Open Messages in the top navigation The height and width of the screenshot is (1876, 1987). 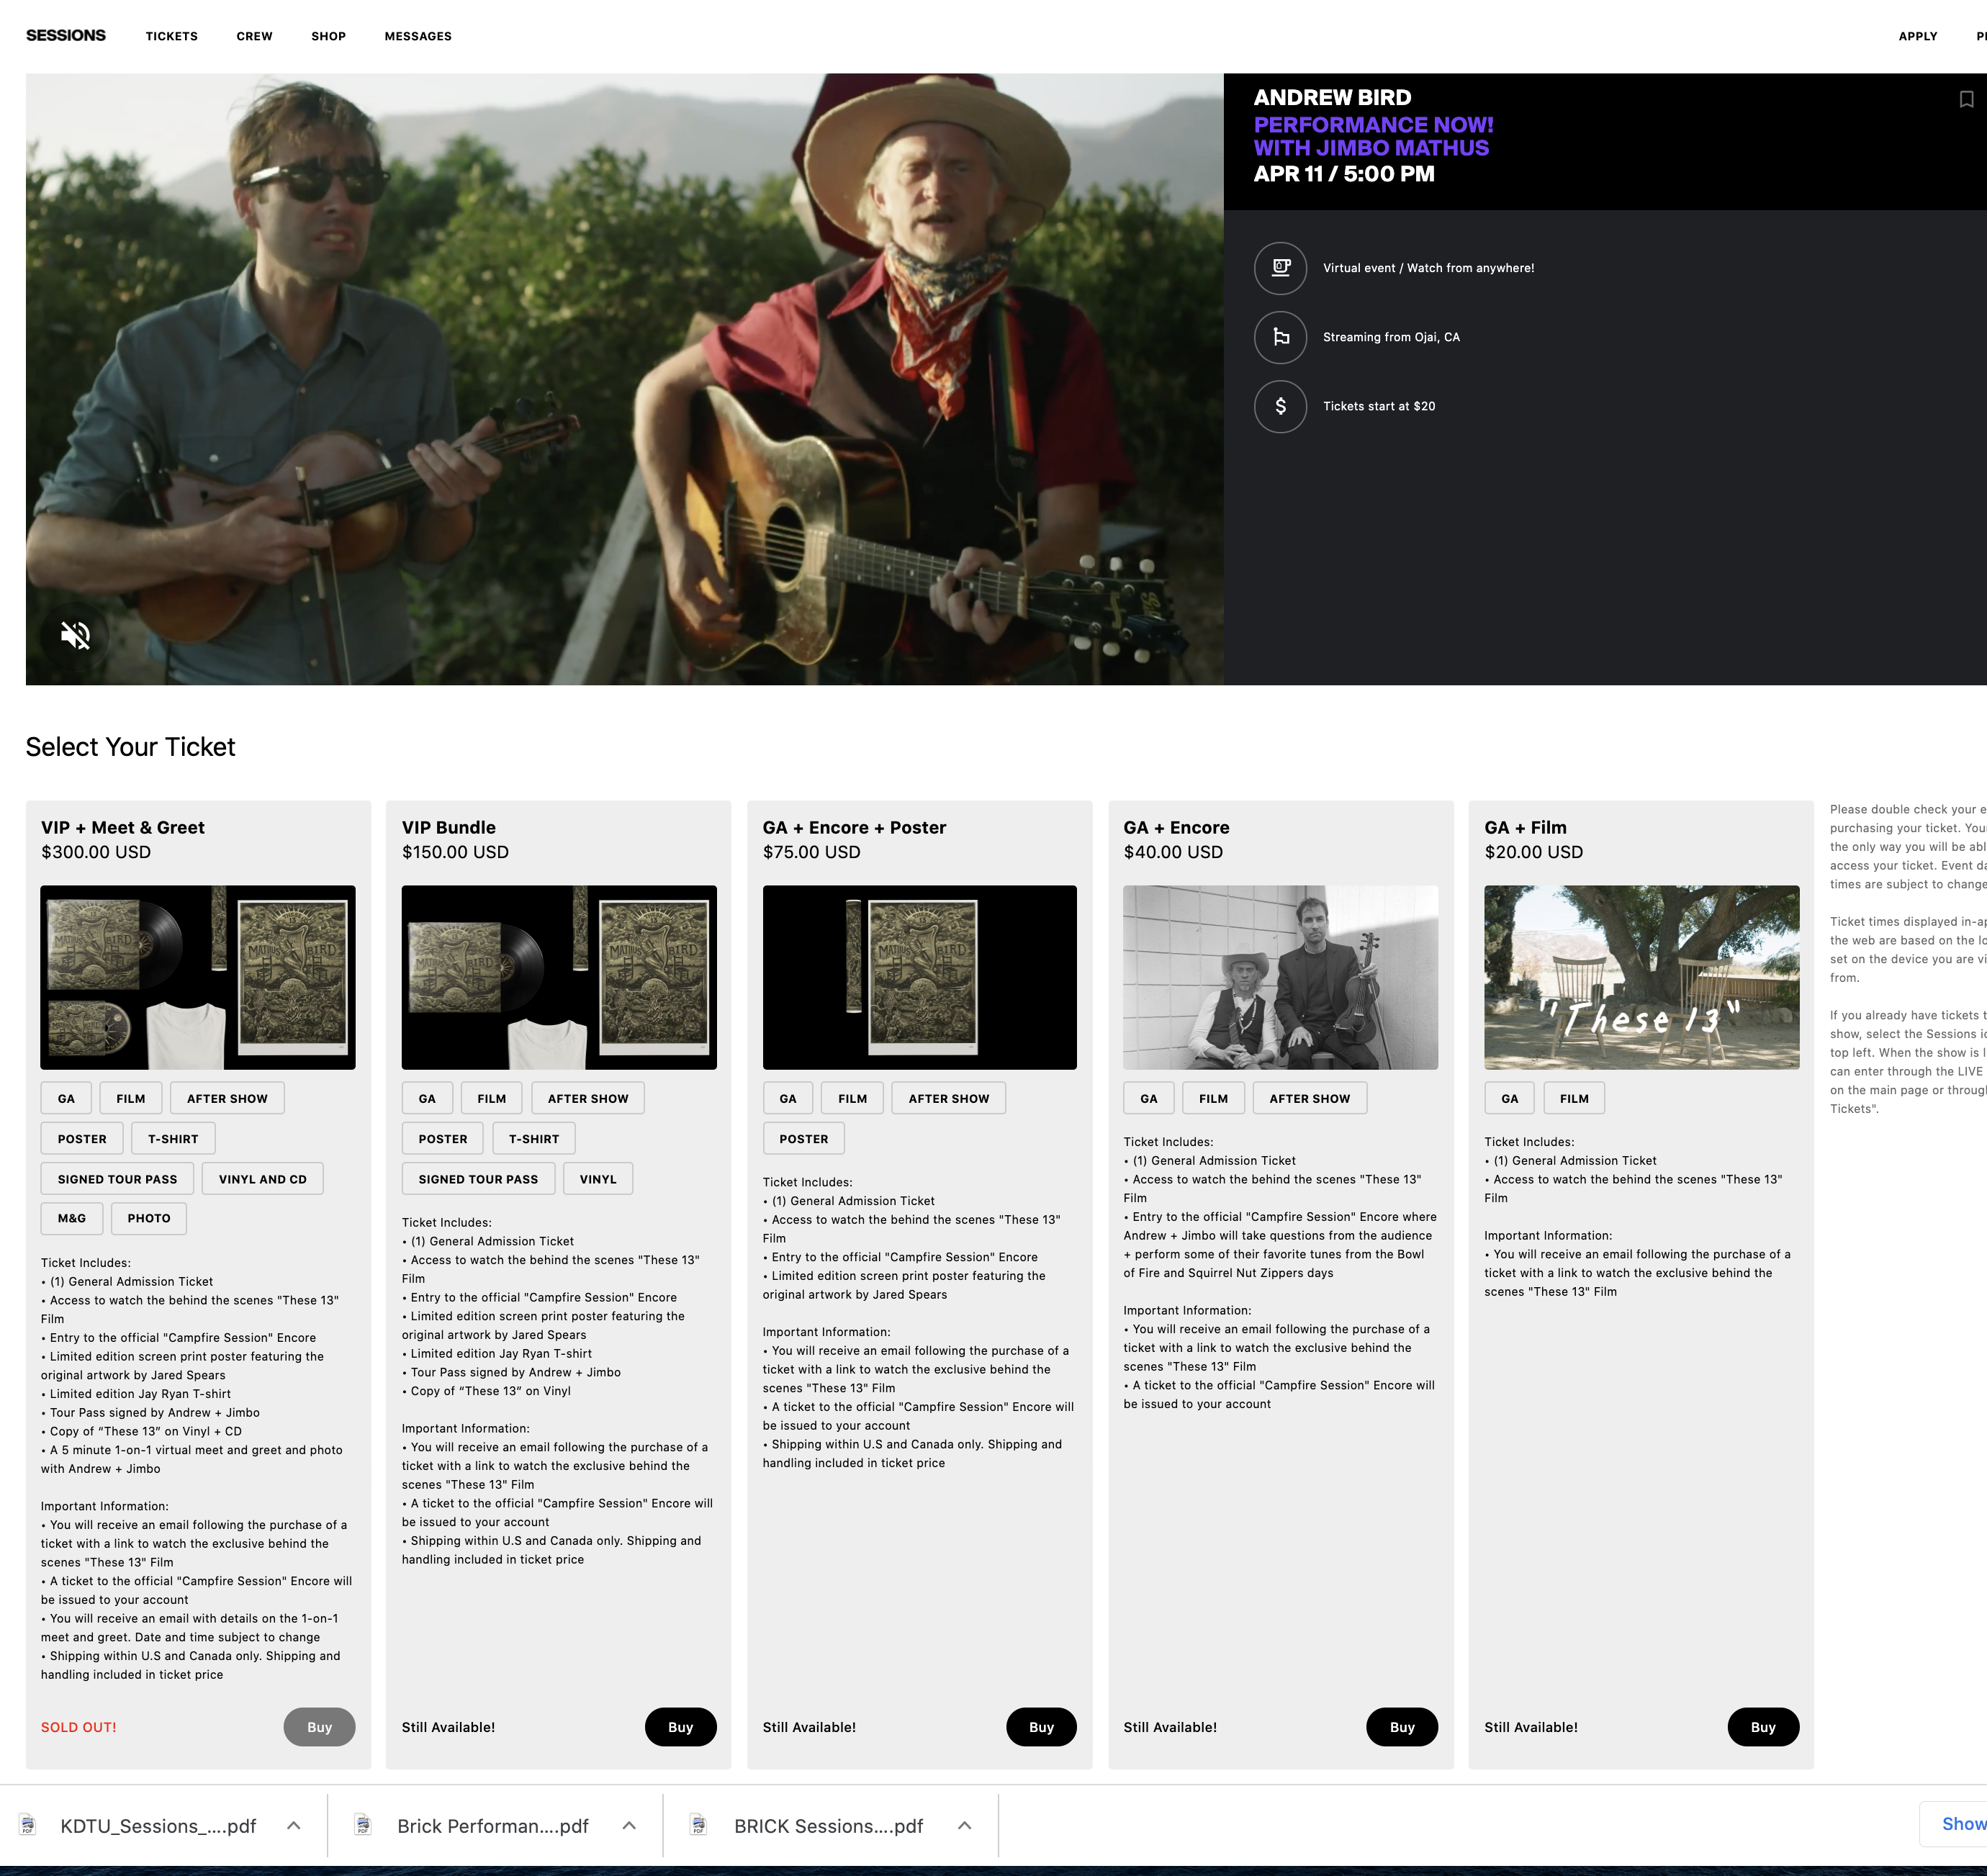(x=418, y=36)
